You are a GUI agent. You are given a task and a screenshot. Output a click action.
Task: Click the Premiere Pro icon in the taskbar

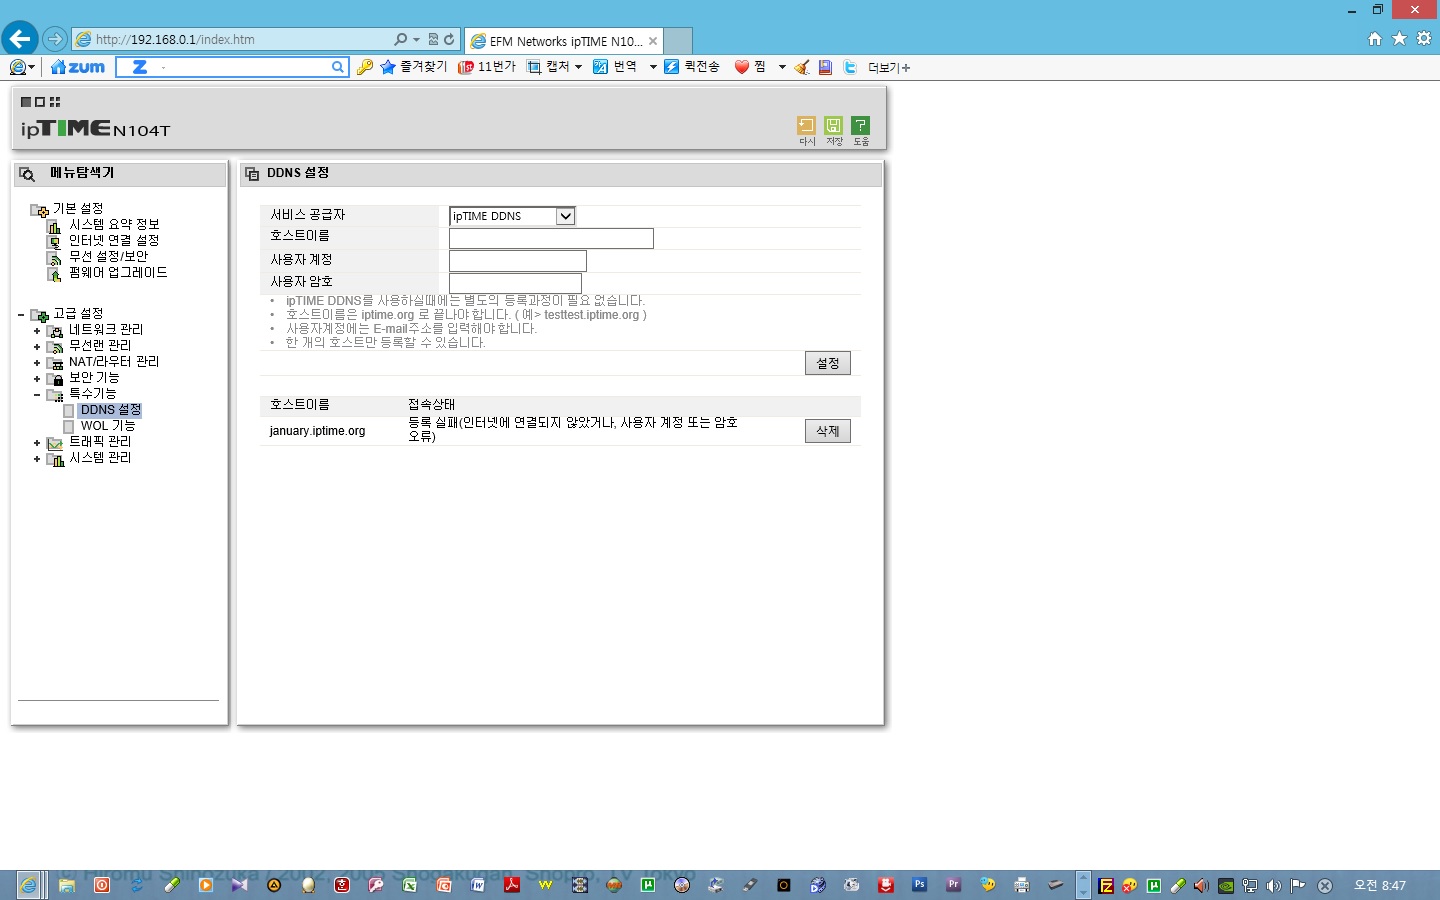tap(953, 885)
